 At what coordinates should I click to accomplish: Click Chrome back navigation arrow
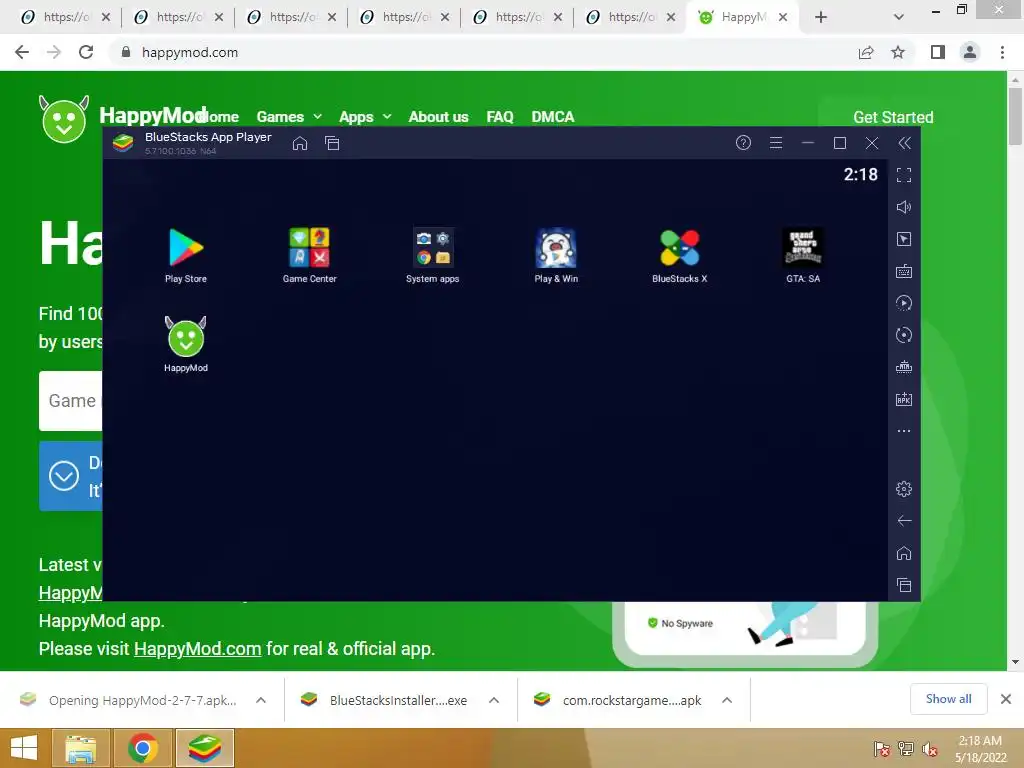[22, 52]
